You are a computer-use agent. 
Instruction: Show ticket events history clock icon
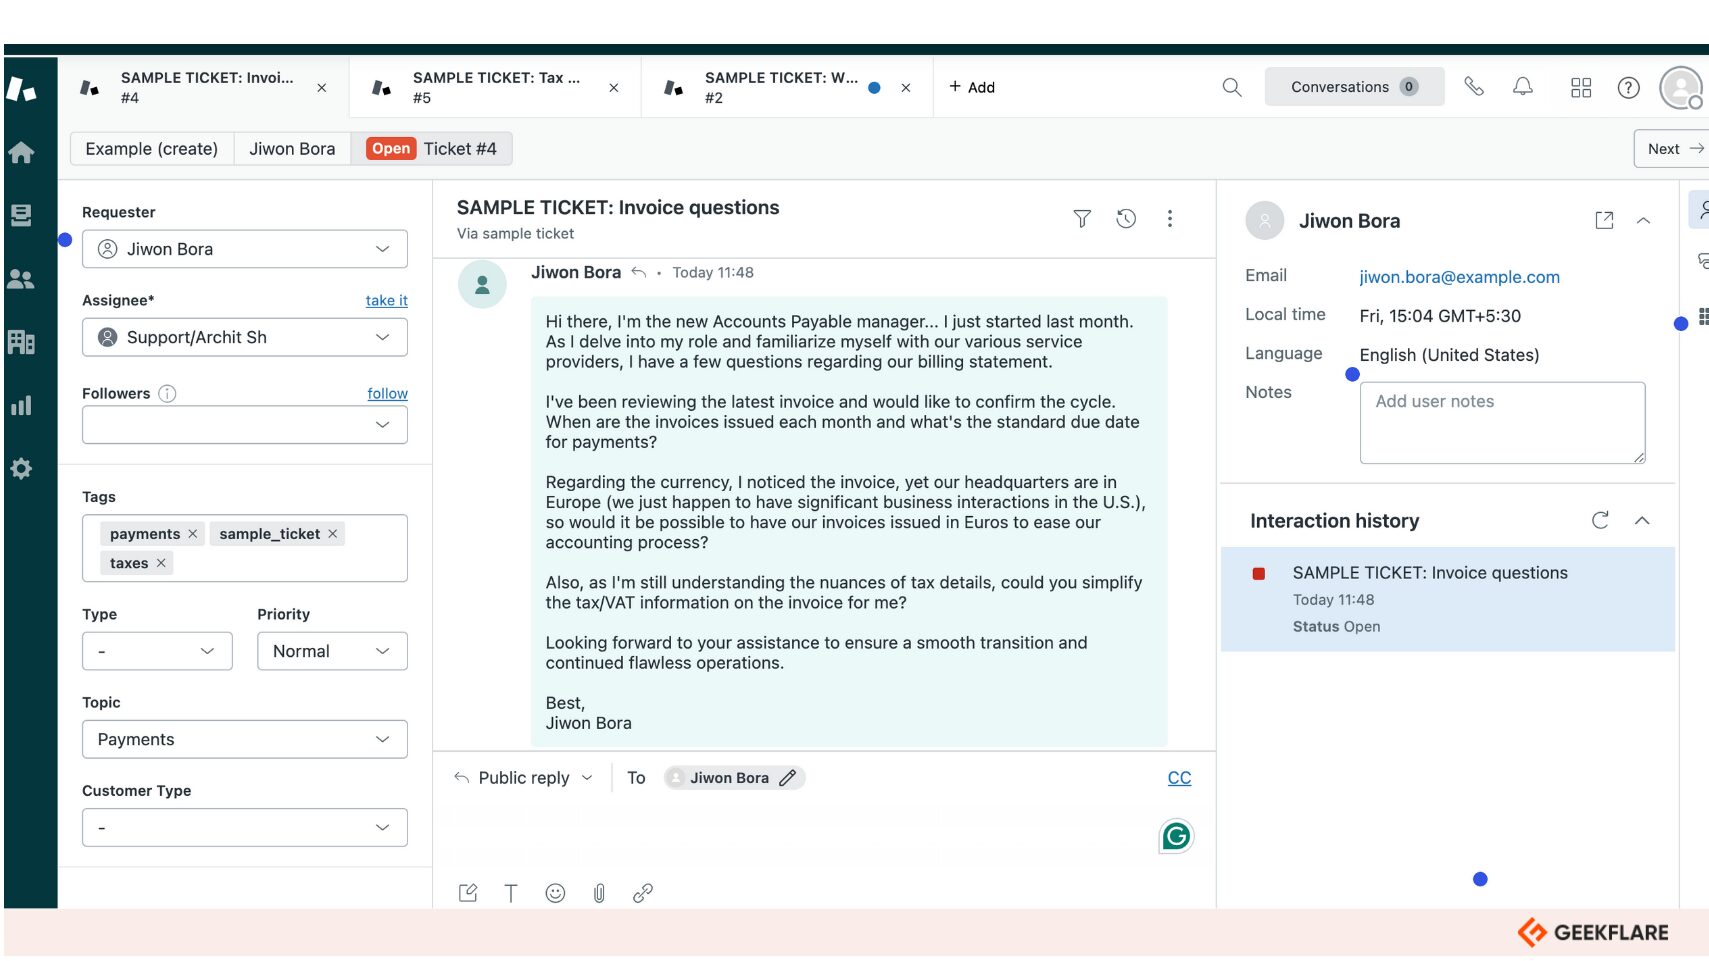[1126, 219]
